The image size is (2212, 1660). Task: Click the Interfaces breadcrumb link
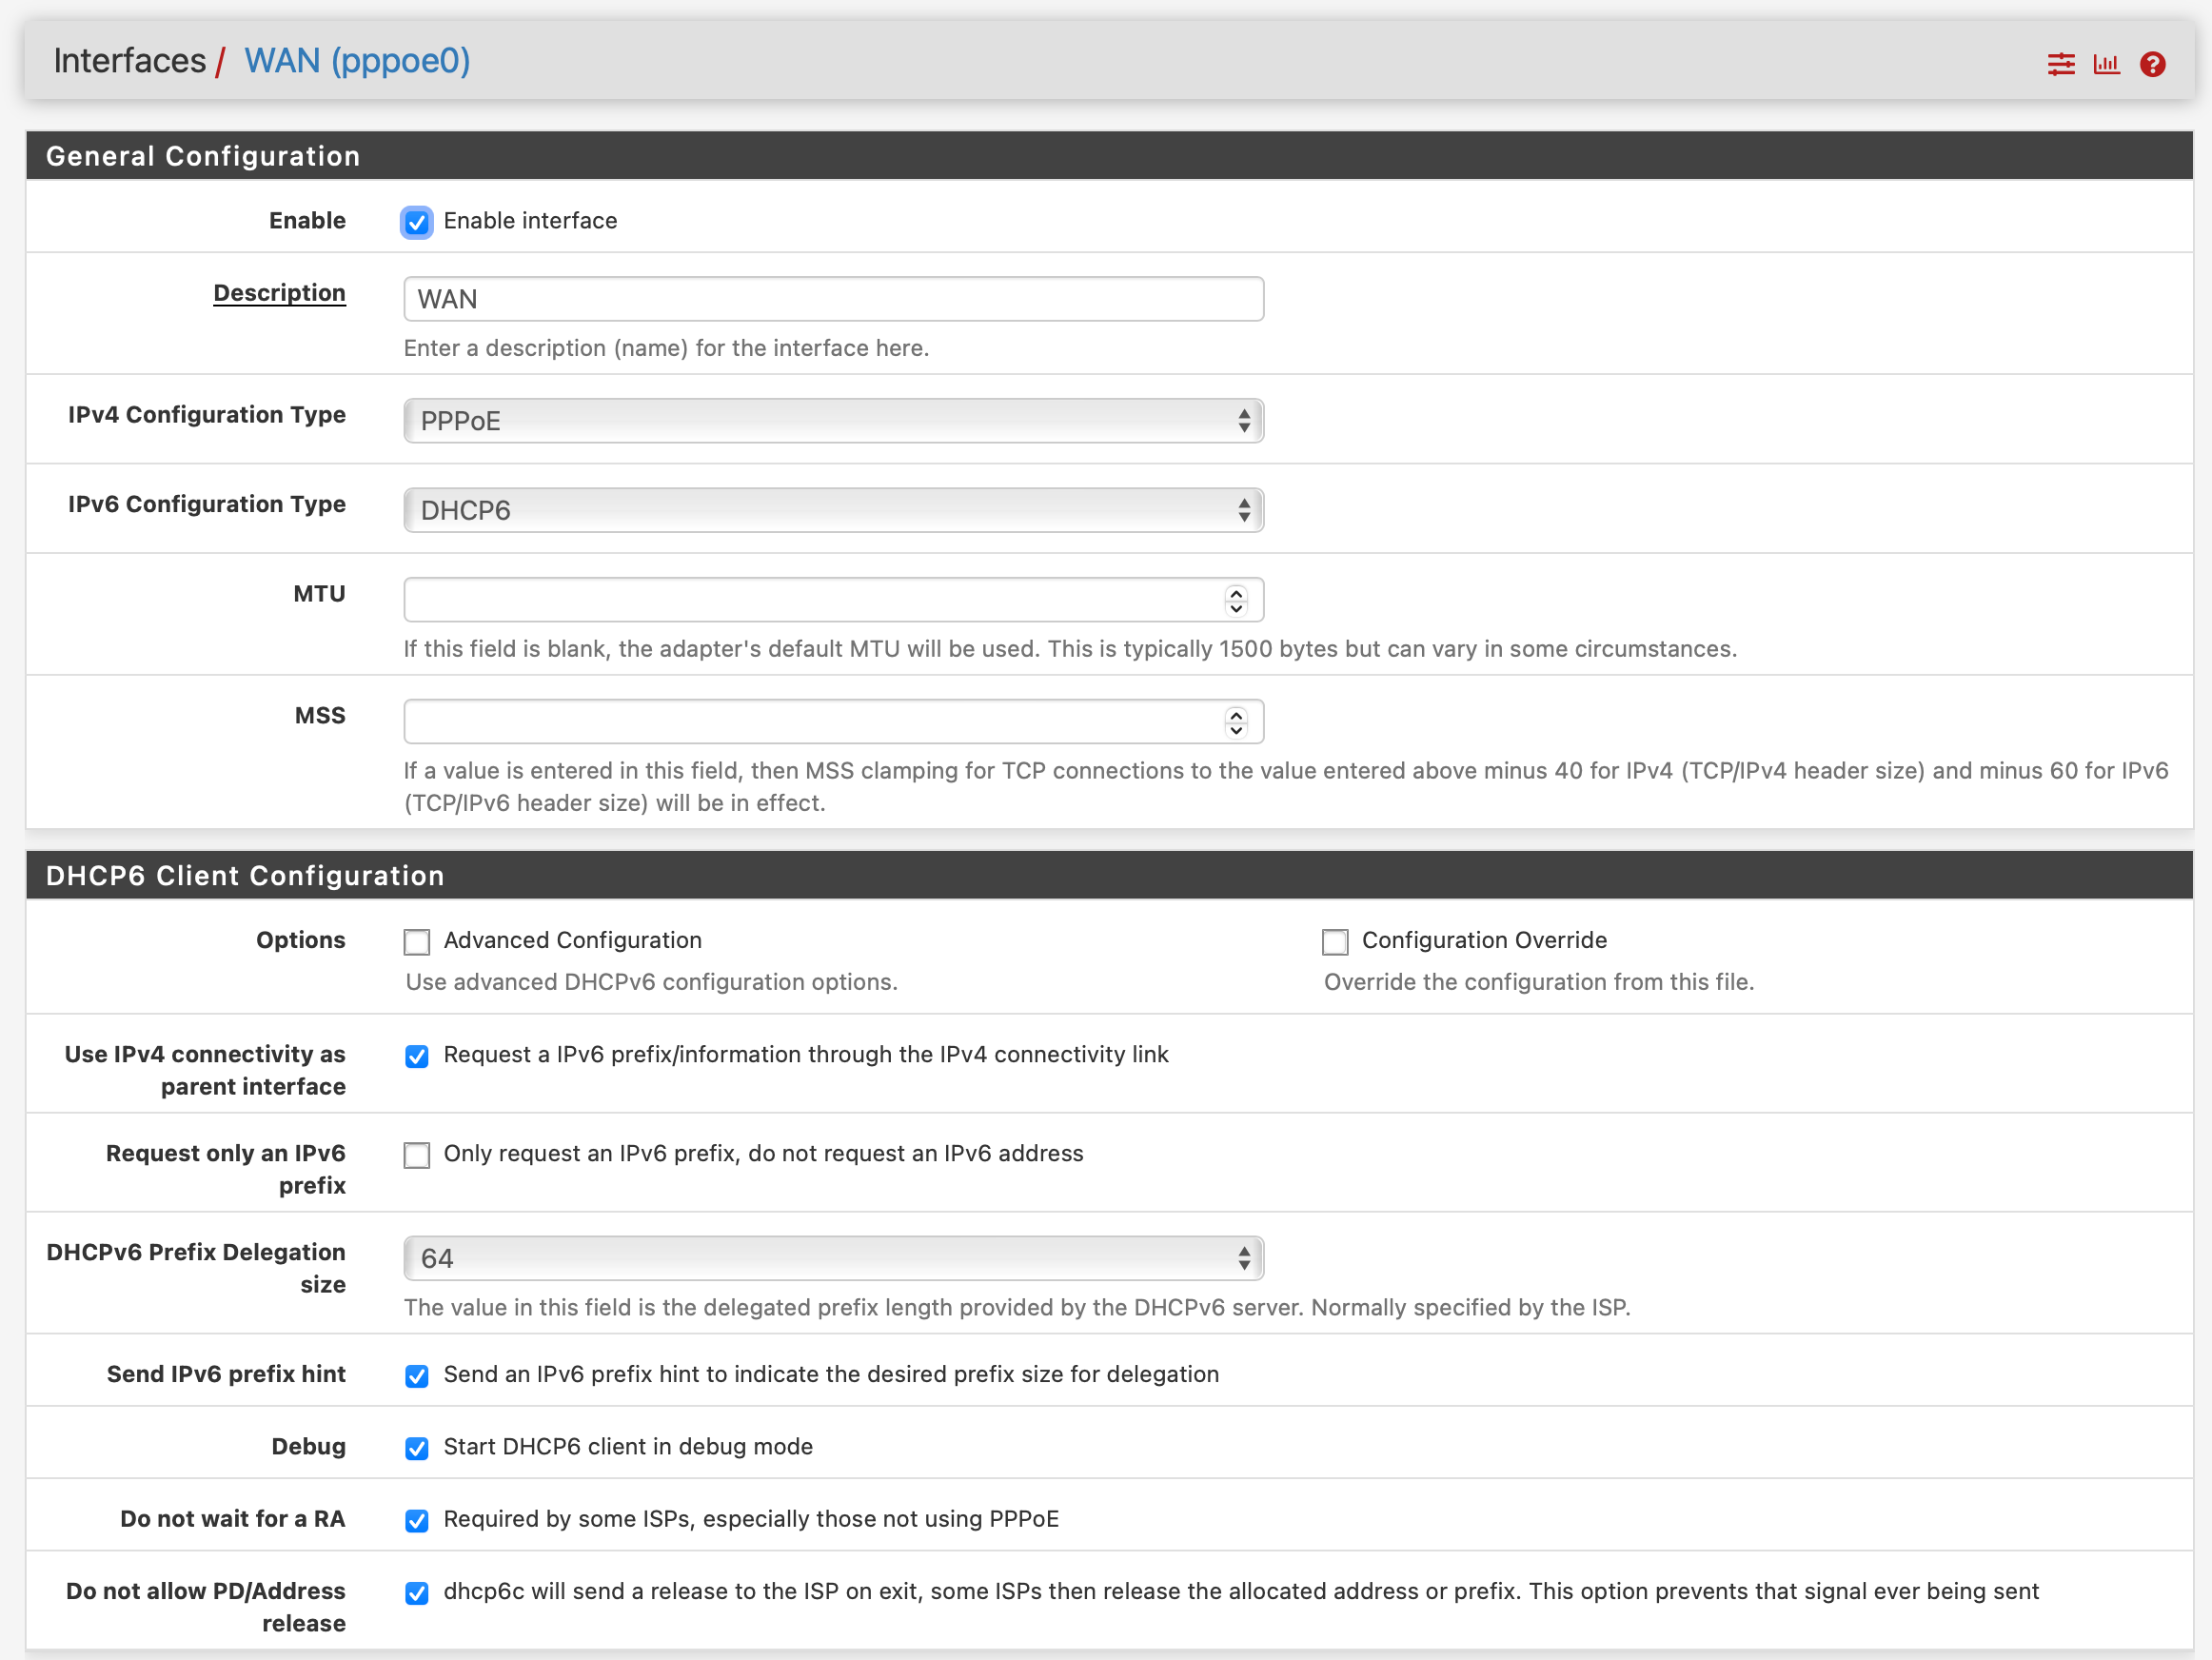(x=129, y=61)
